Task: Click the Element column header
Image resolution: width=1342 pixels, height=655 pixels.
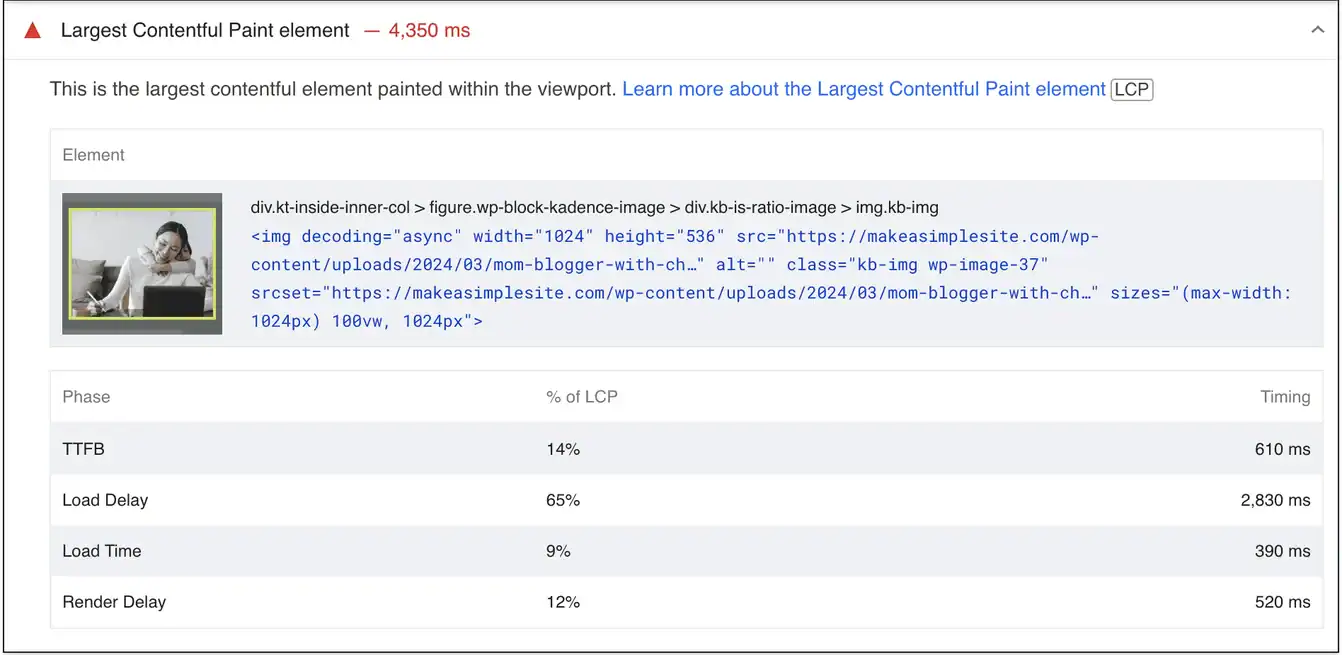Action: click(93, 155)
